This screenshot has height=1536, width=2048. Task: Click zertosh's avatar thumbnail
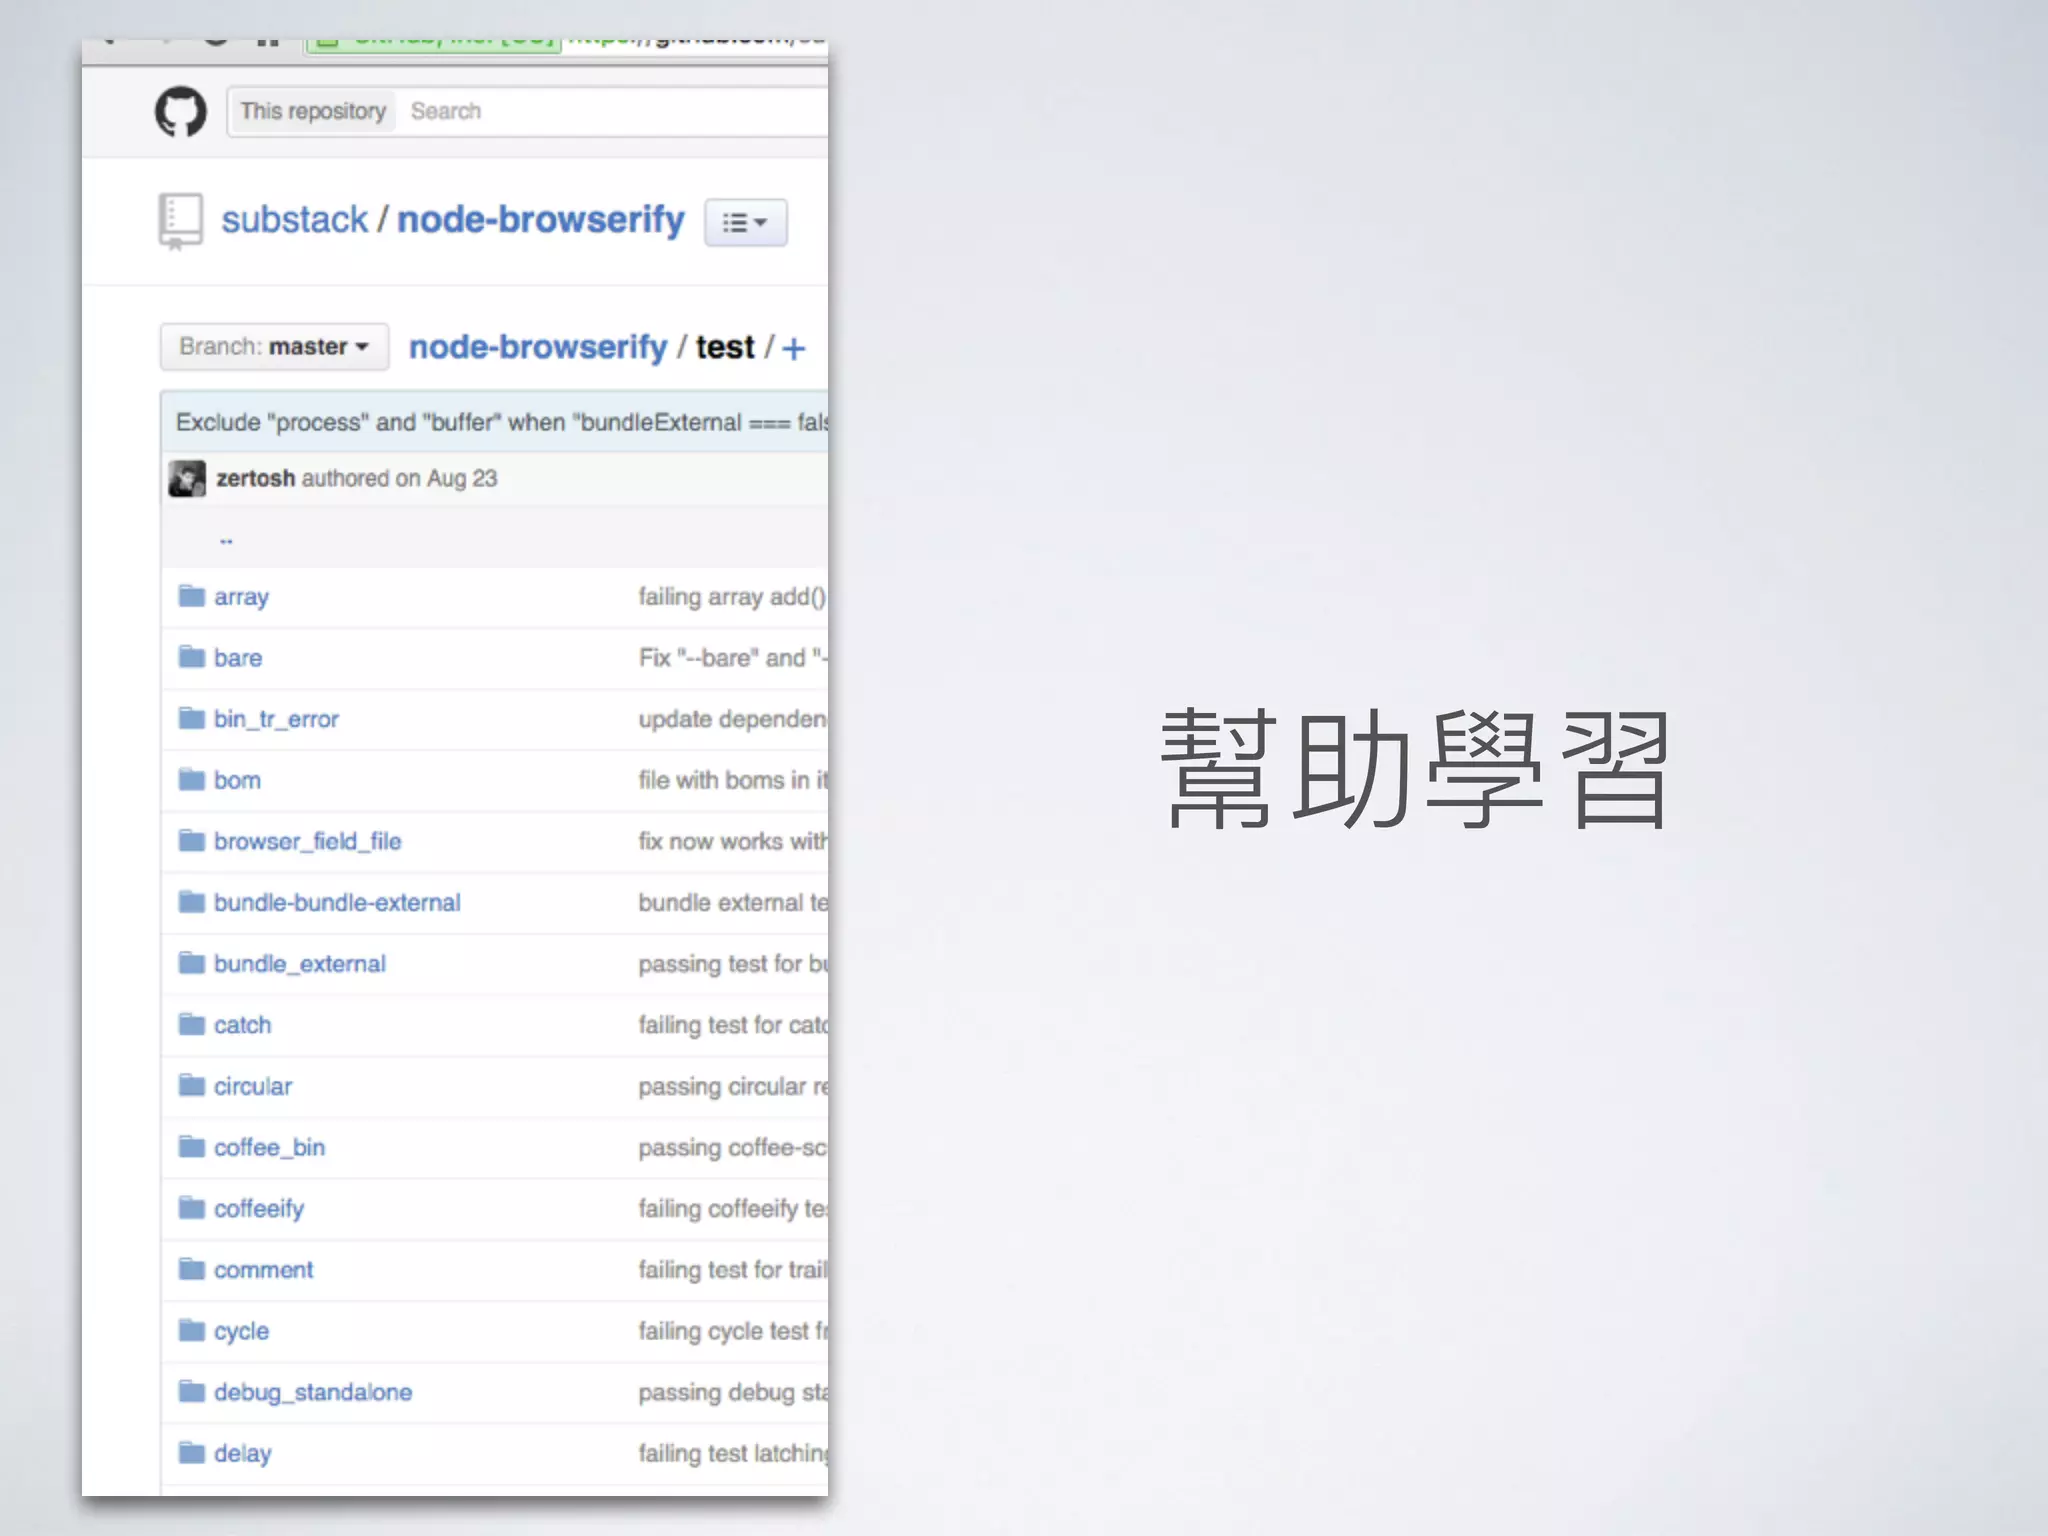pyautogui.click(x=187, y=479)
